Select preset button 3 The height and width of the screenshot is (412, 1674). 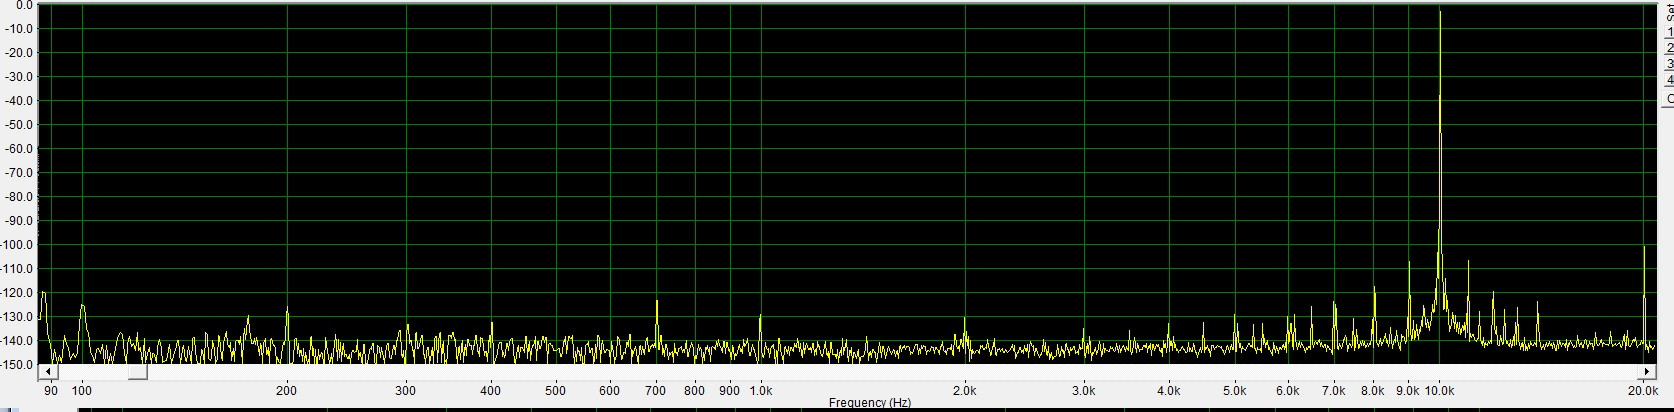pos(1669,65)
